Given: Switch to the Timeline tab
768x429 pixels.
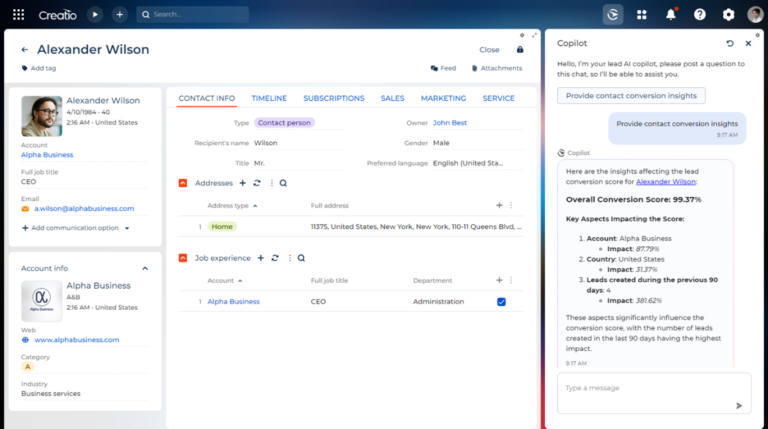Looking at the screenshot, I should point(269,98).
